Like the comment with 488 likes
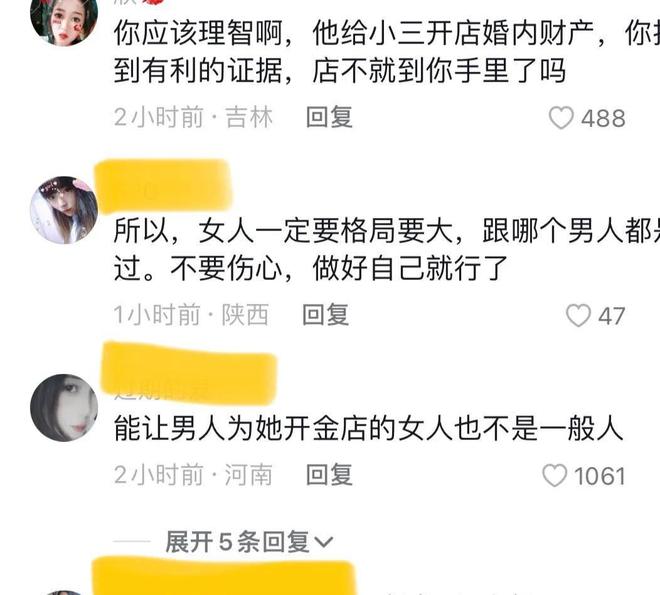 [561, 118]
